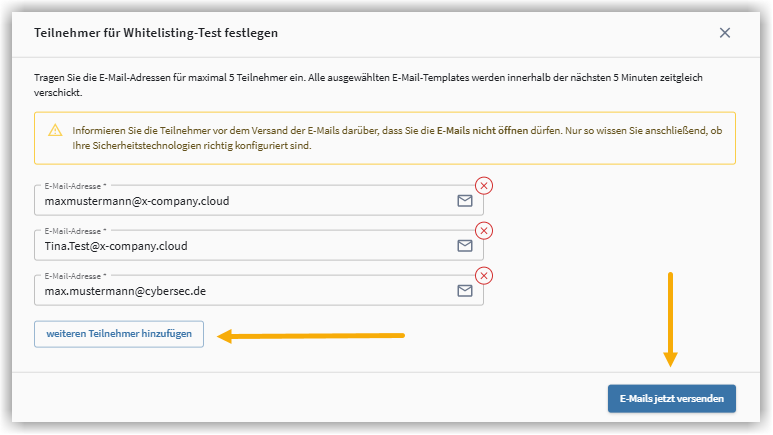The width and height of the screenshot is (773, 435).
Task: Focus the field containing maxmustermann@x-company.cloud
Action: (258, 200)
